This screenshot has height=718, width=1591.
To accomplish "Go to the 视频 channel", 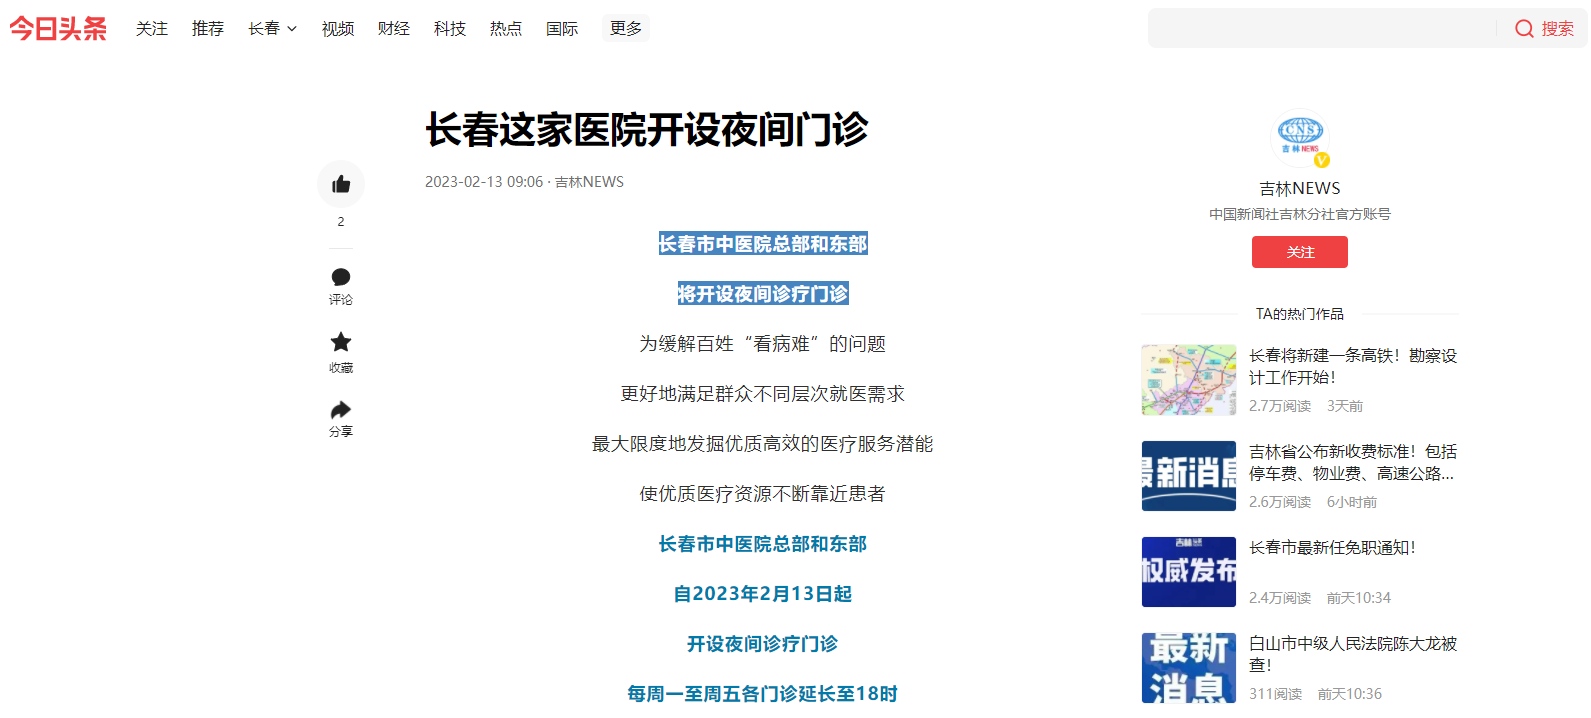I will pos(338,29).
